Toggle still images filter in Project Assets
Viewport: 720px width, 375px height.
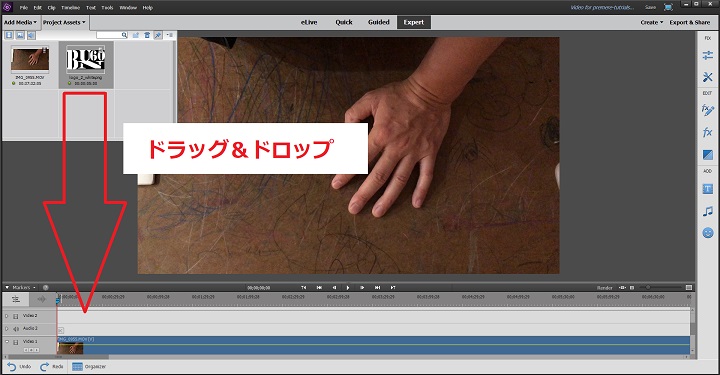20,35
